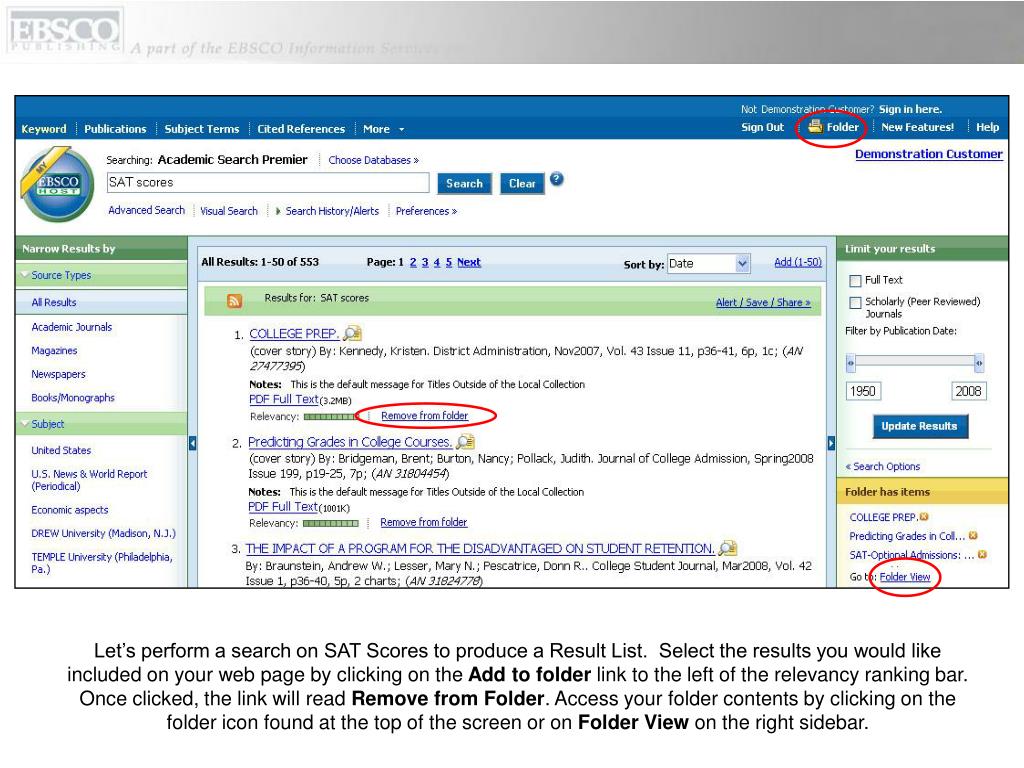Click Add (1-50) link

pos(797,262)
